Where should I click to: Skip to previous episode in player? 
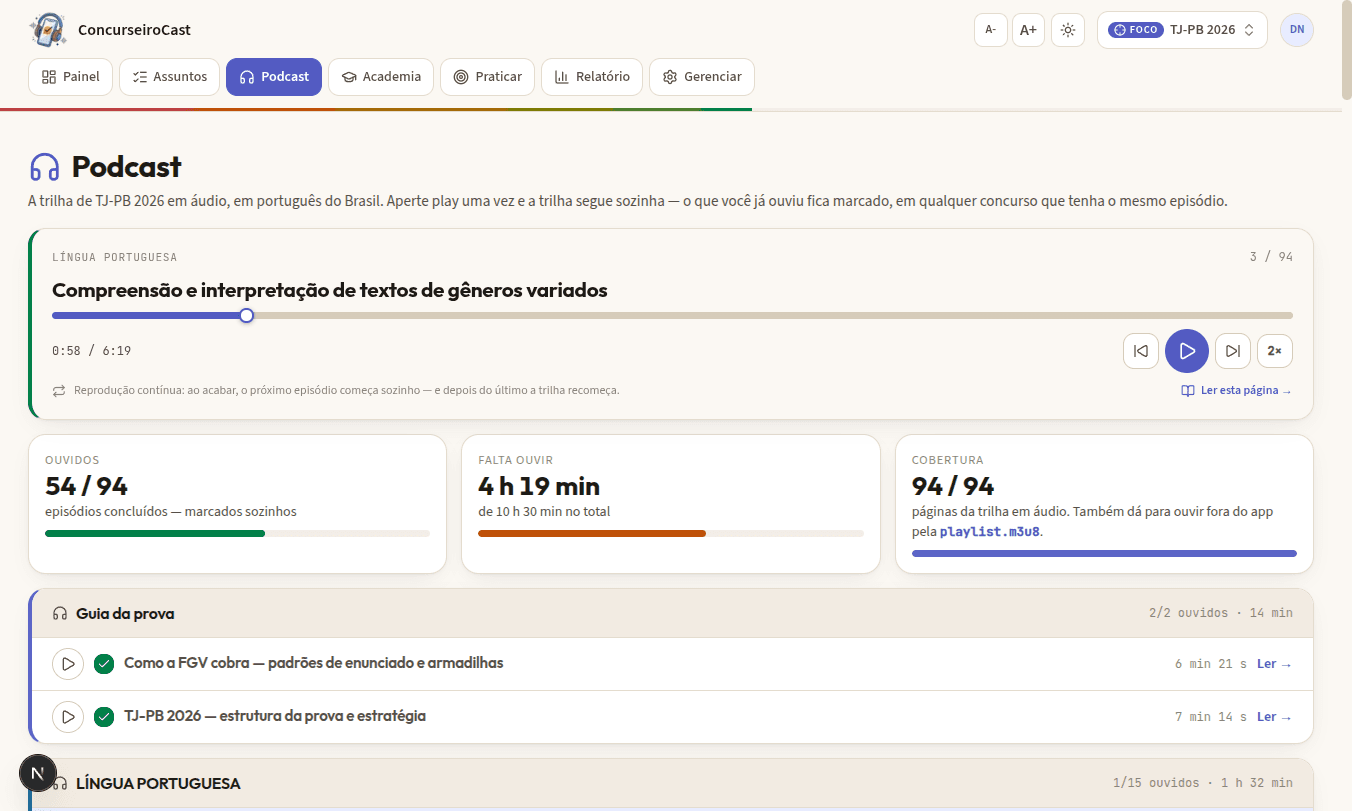(x=1141, y=351)
